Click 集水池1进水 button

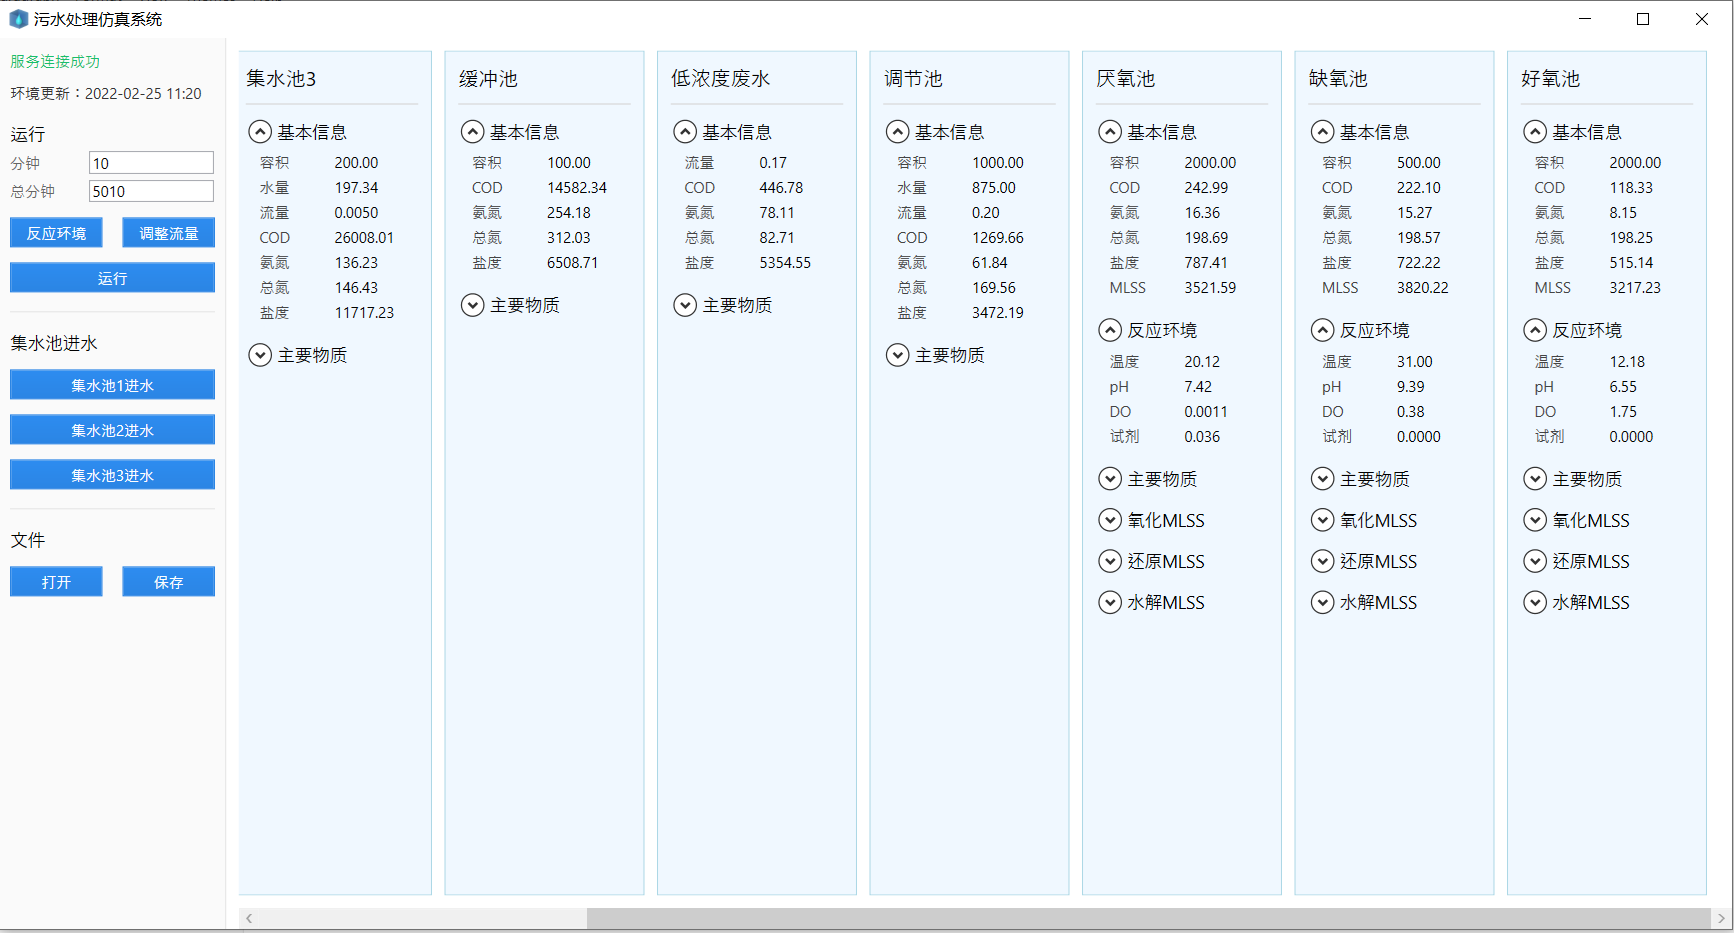[x=112, y=385]
